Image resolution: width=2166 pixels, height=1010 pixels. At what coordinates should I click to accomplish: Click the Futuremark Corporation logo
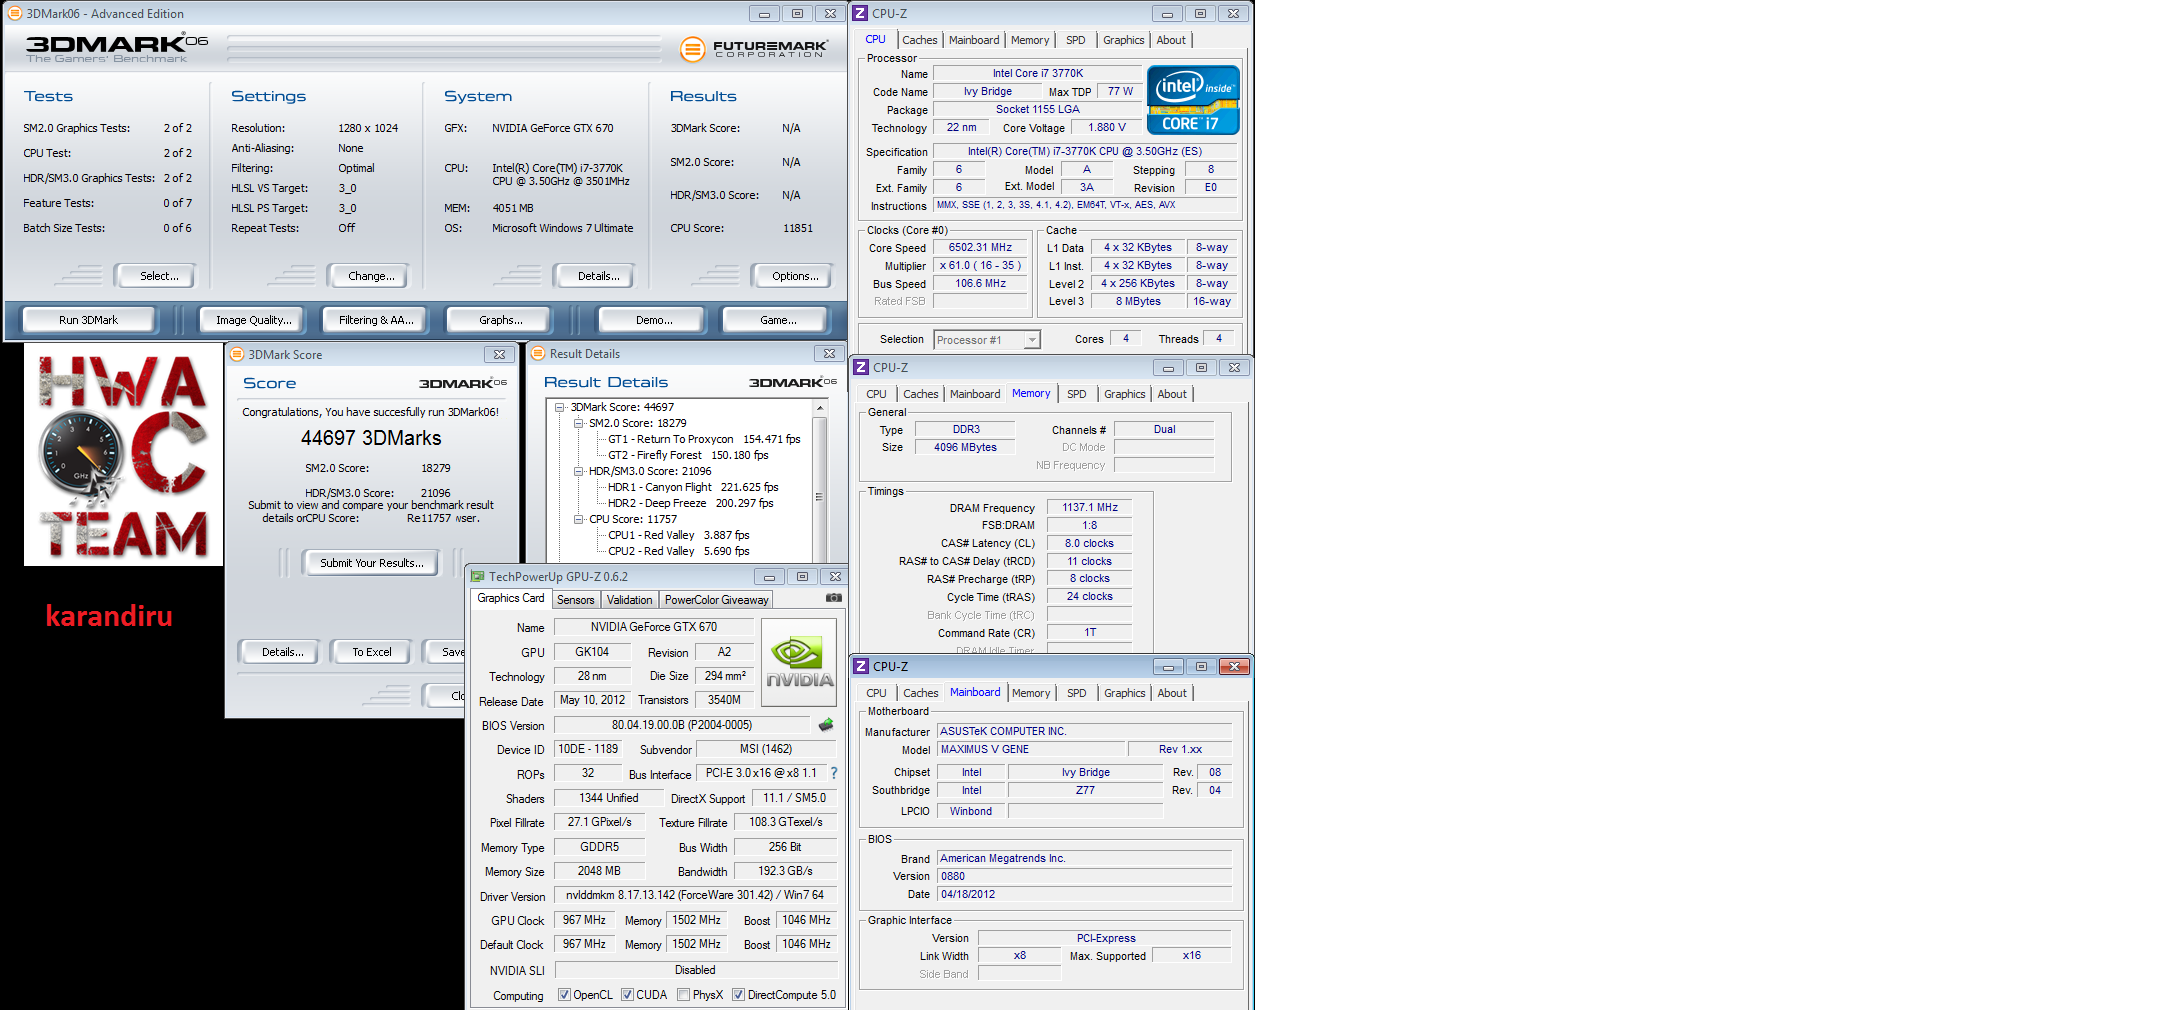point(754,48)
